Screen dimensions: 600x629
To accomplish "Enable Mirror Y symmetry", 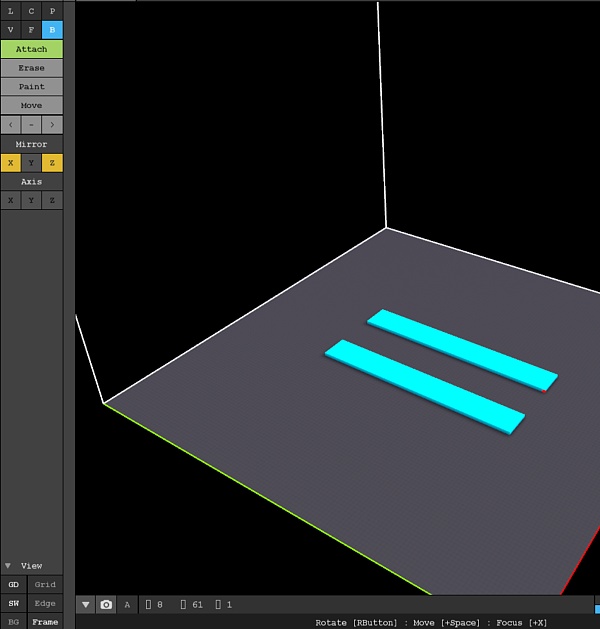I will 31,163.
